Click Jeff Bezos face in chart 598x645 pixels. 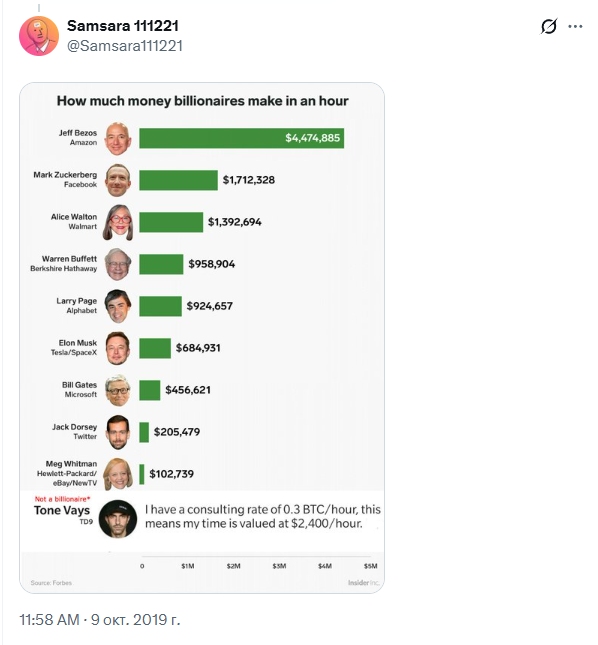pyautogui.click(x=118, y=139)
